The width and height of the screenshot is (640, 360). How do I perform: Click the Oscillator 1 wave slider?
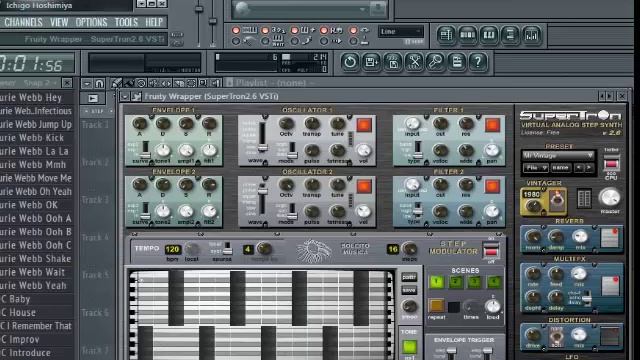click(262, 137)
